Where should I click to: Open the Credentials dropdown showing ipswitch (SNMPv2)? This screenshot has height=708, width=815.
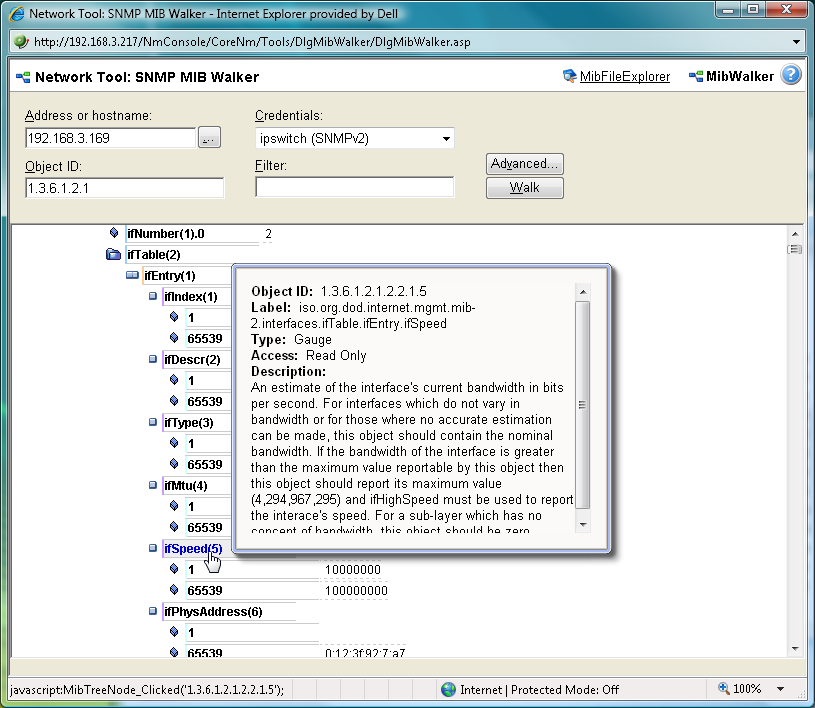[x=445, y=139]
